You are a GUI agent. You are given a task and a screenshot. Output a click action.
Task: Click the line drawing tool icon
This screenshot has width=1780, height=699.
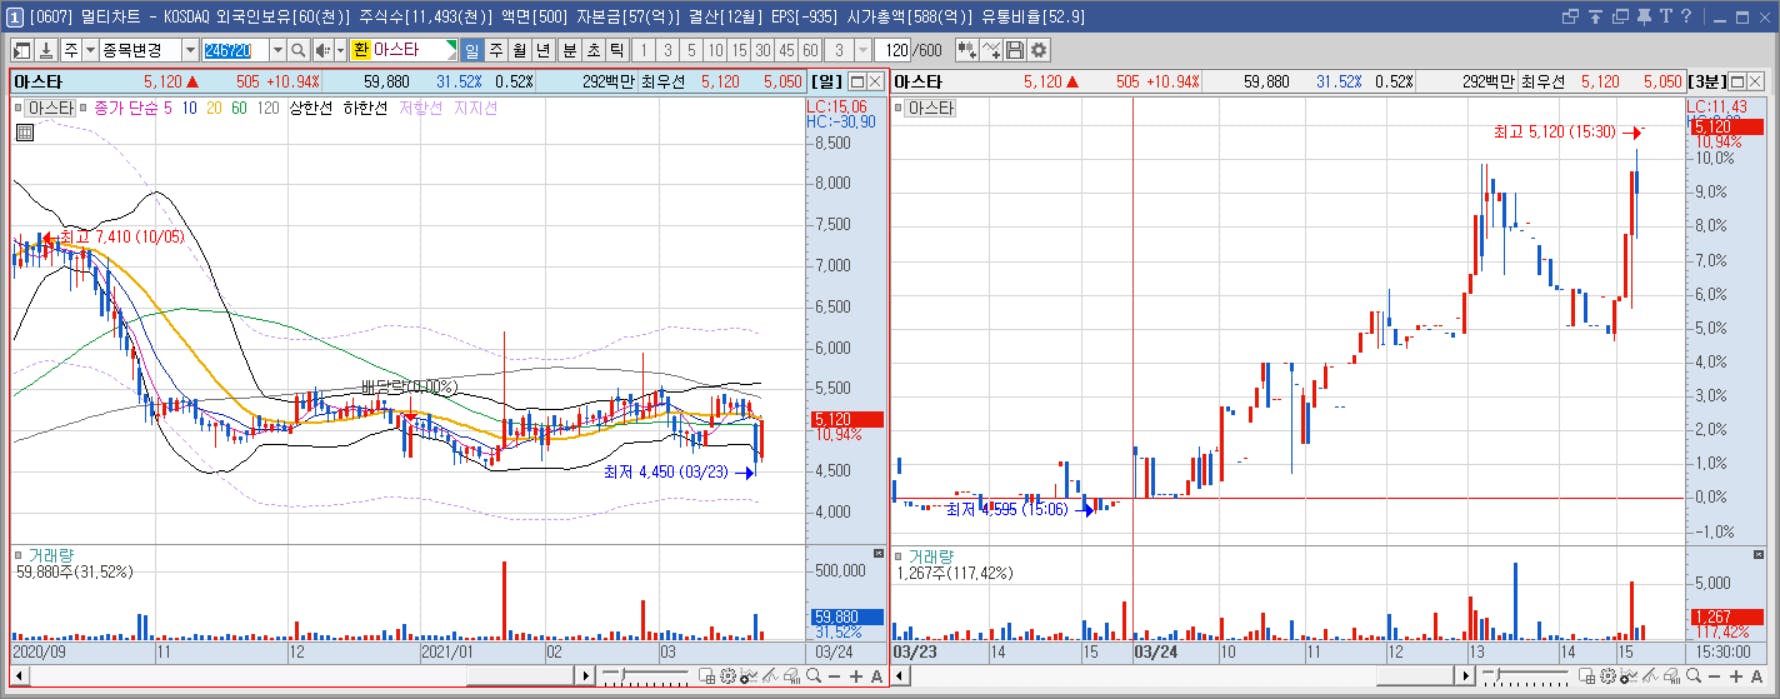(991, 50)
